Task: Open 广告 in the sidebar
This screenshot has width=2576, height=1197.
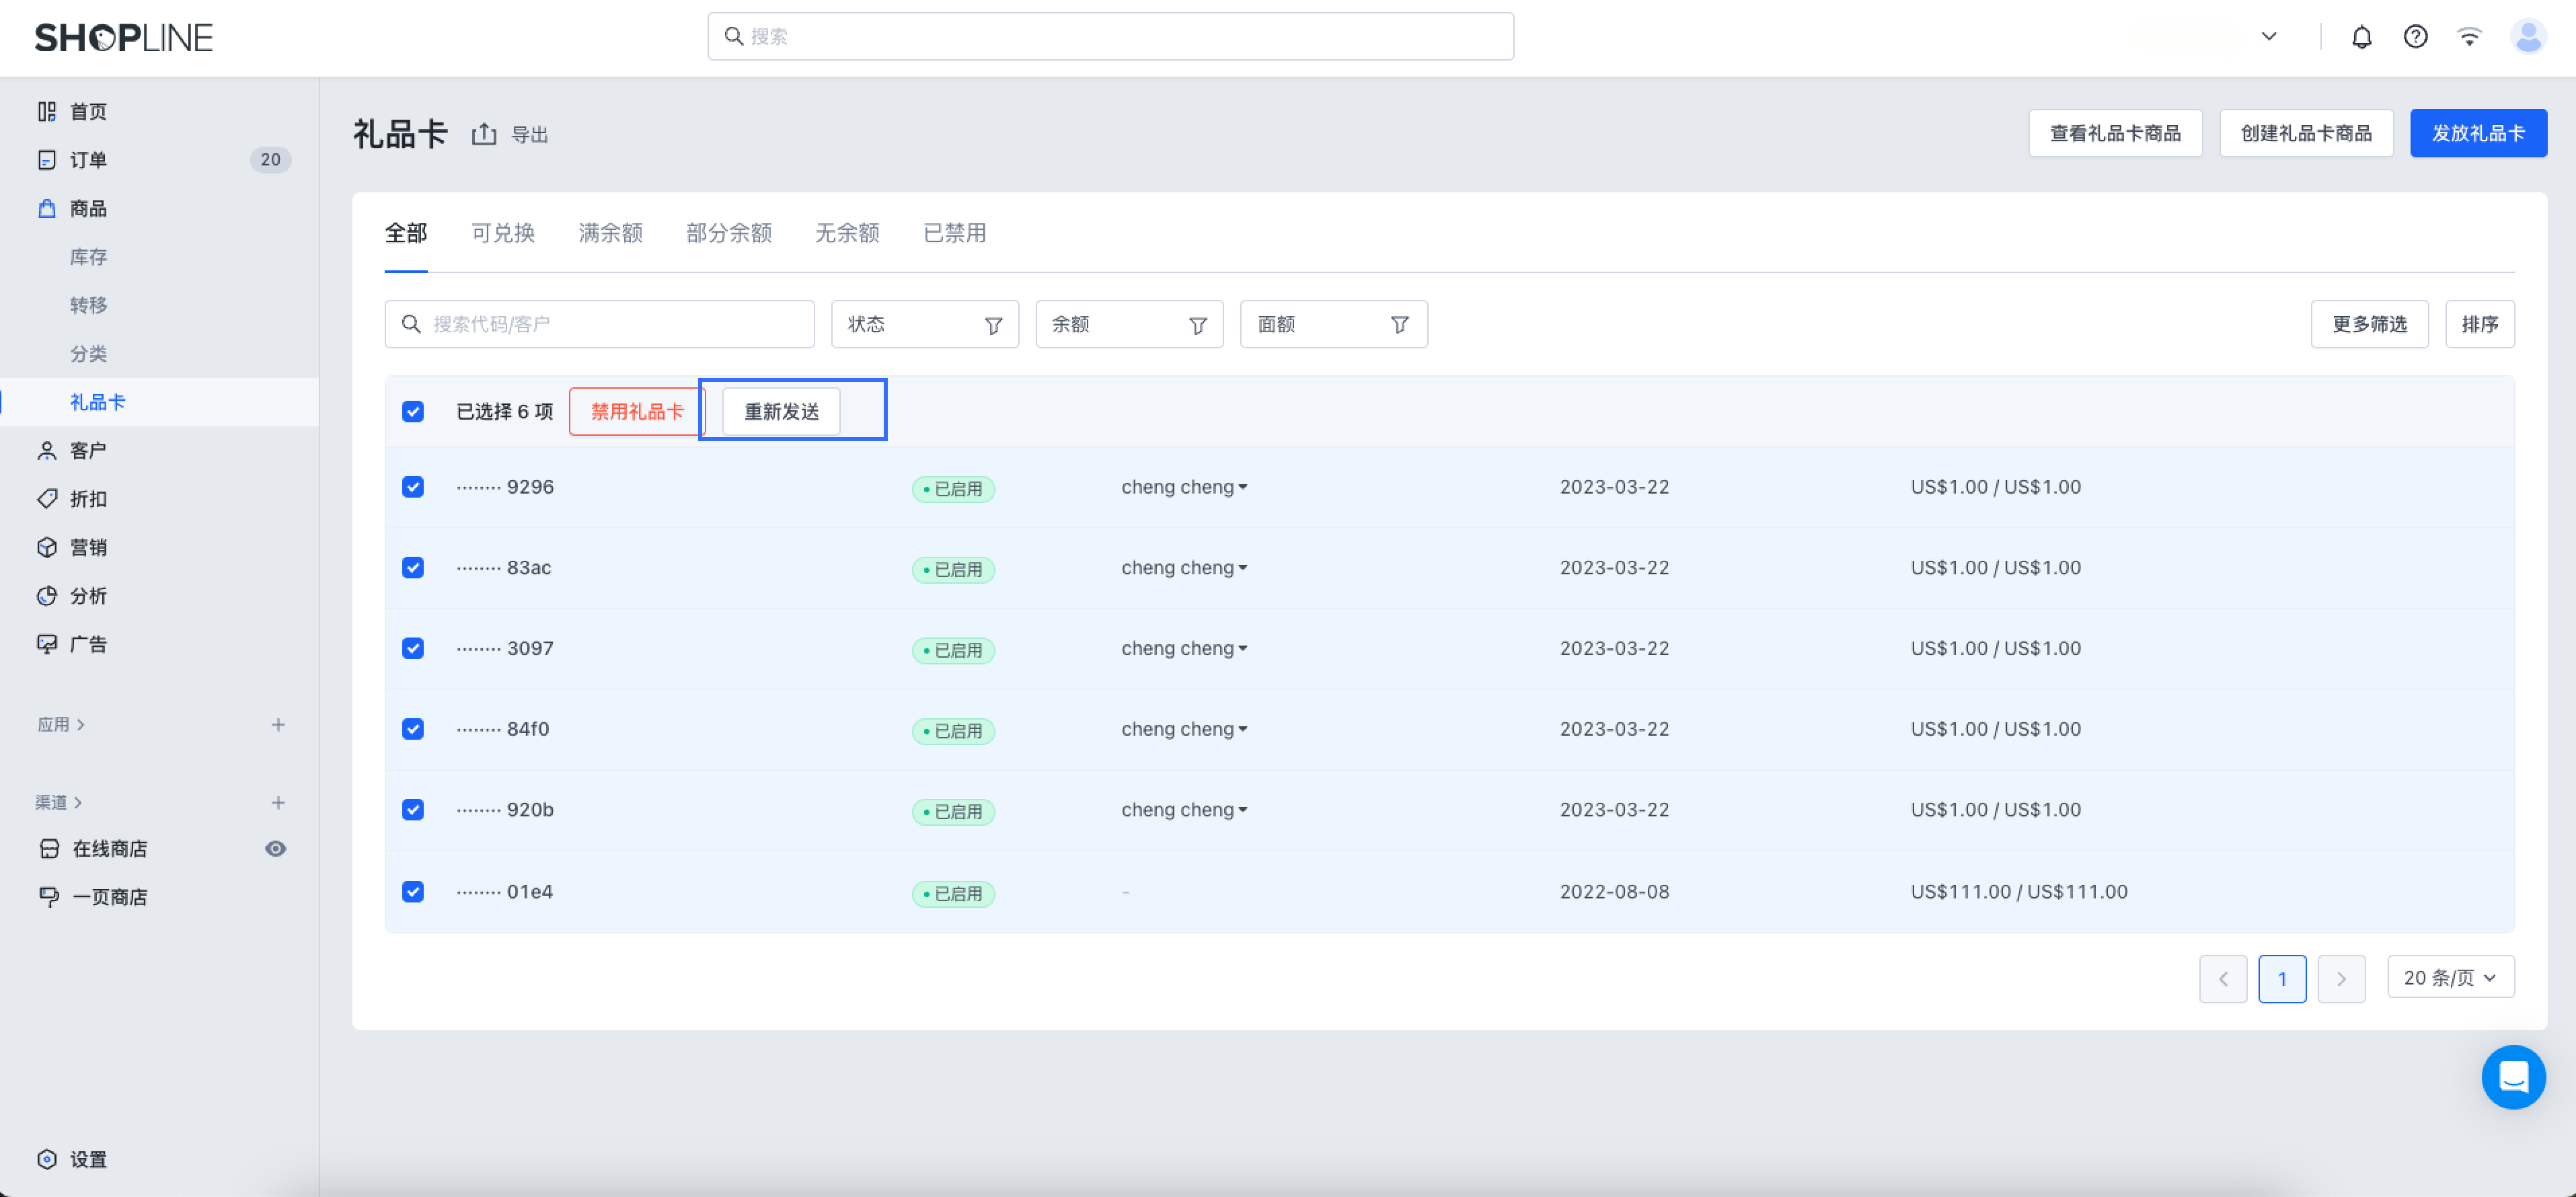Action: [x=88, y=644]
